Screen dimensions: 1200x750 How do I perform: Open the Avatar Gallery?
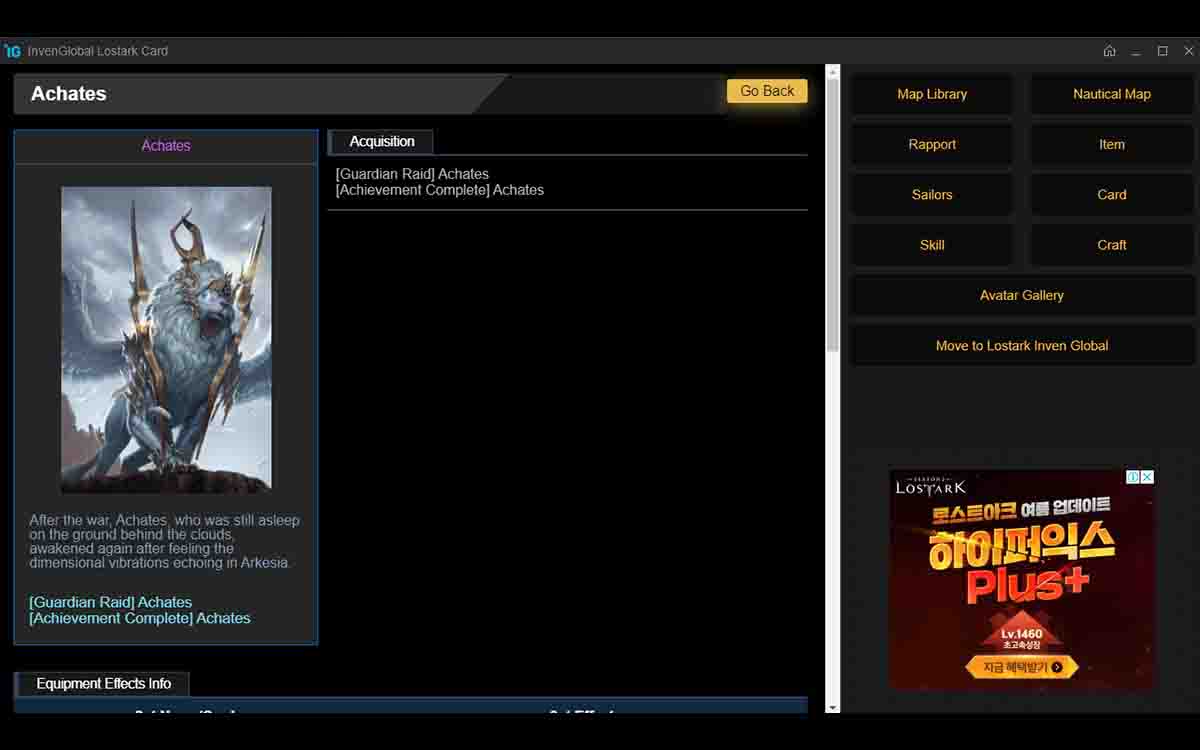pyautogui.click(x=1021, y=295)
